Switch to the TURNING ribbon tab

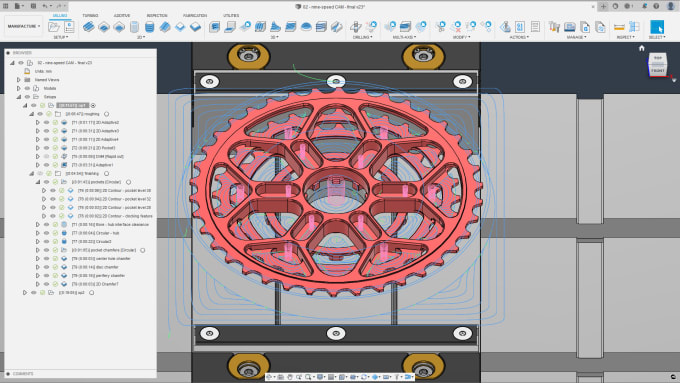[x=90, y=16]
